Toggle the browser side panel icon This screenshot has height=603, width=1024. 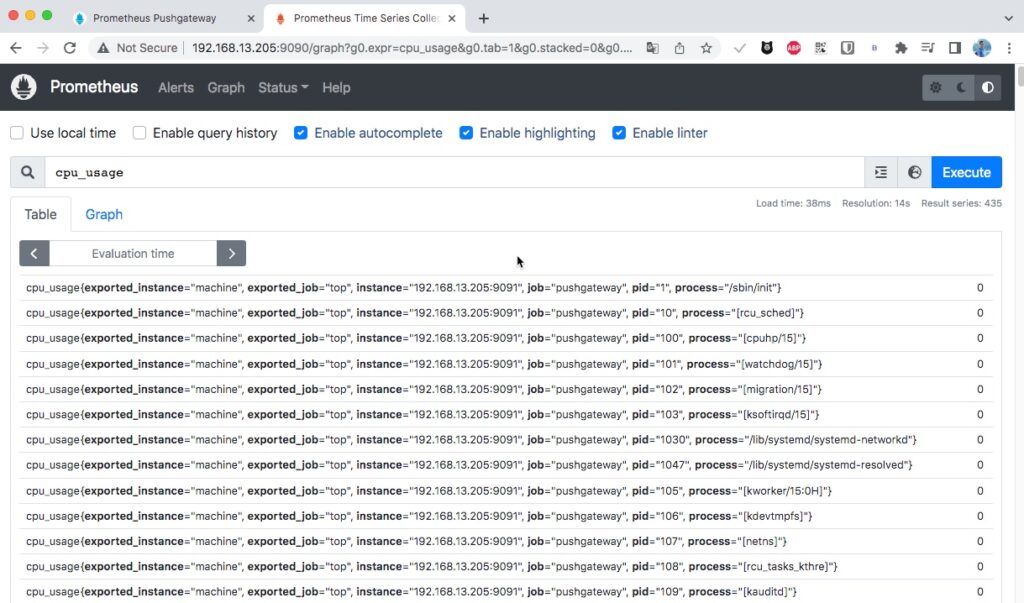(x=955, y=48)
